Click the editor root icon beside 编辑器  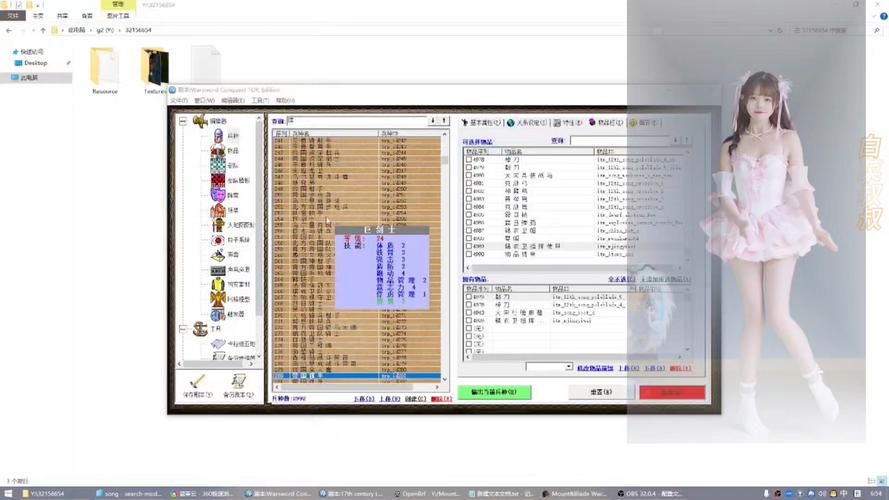(200, 121)
